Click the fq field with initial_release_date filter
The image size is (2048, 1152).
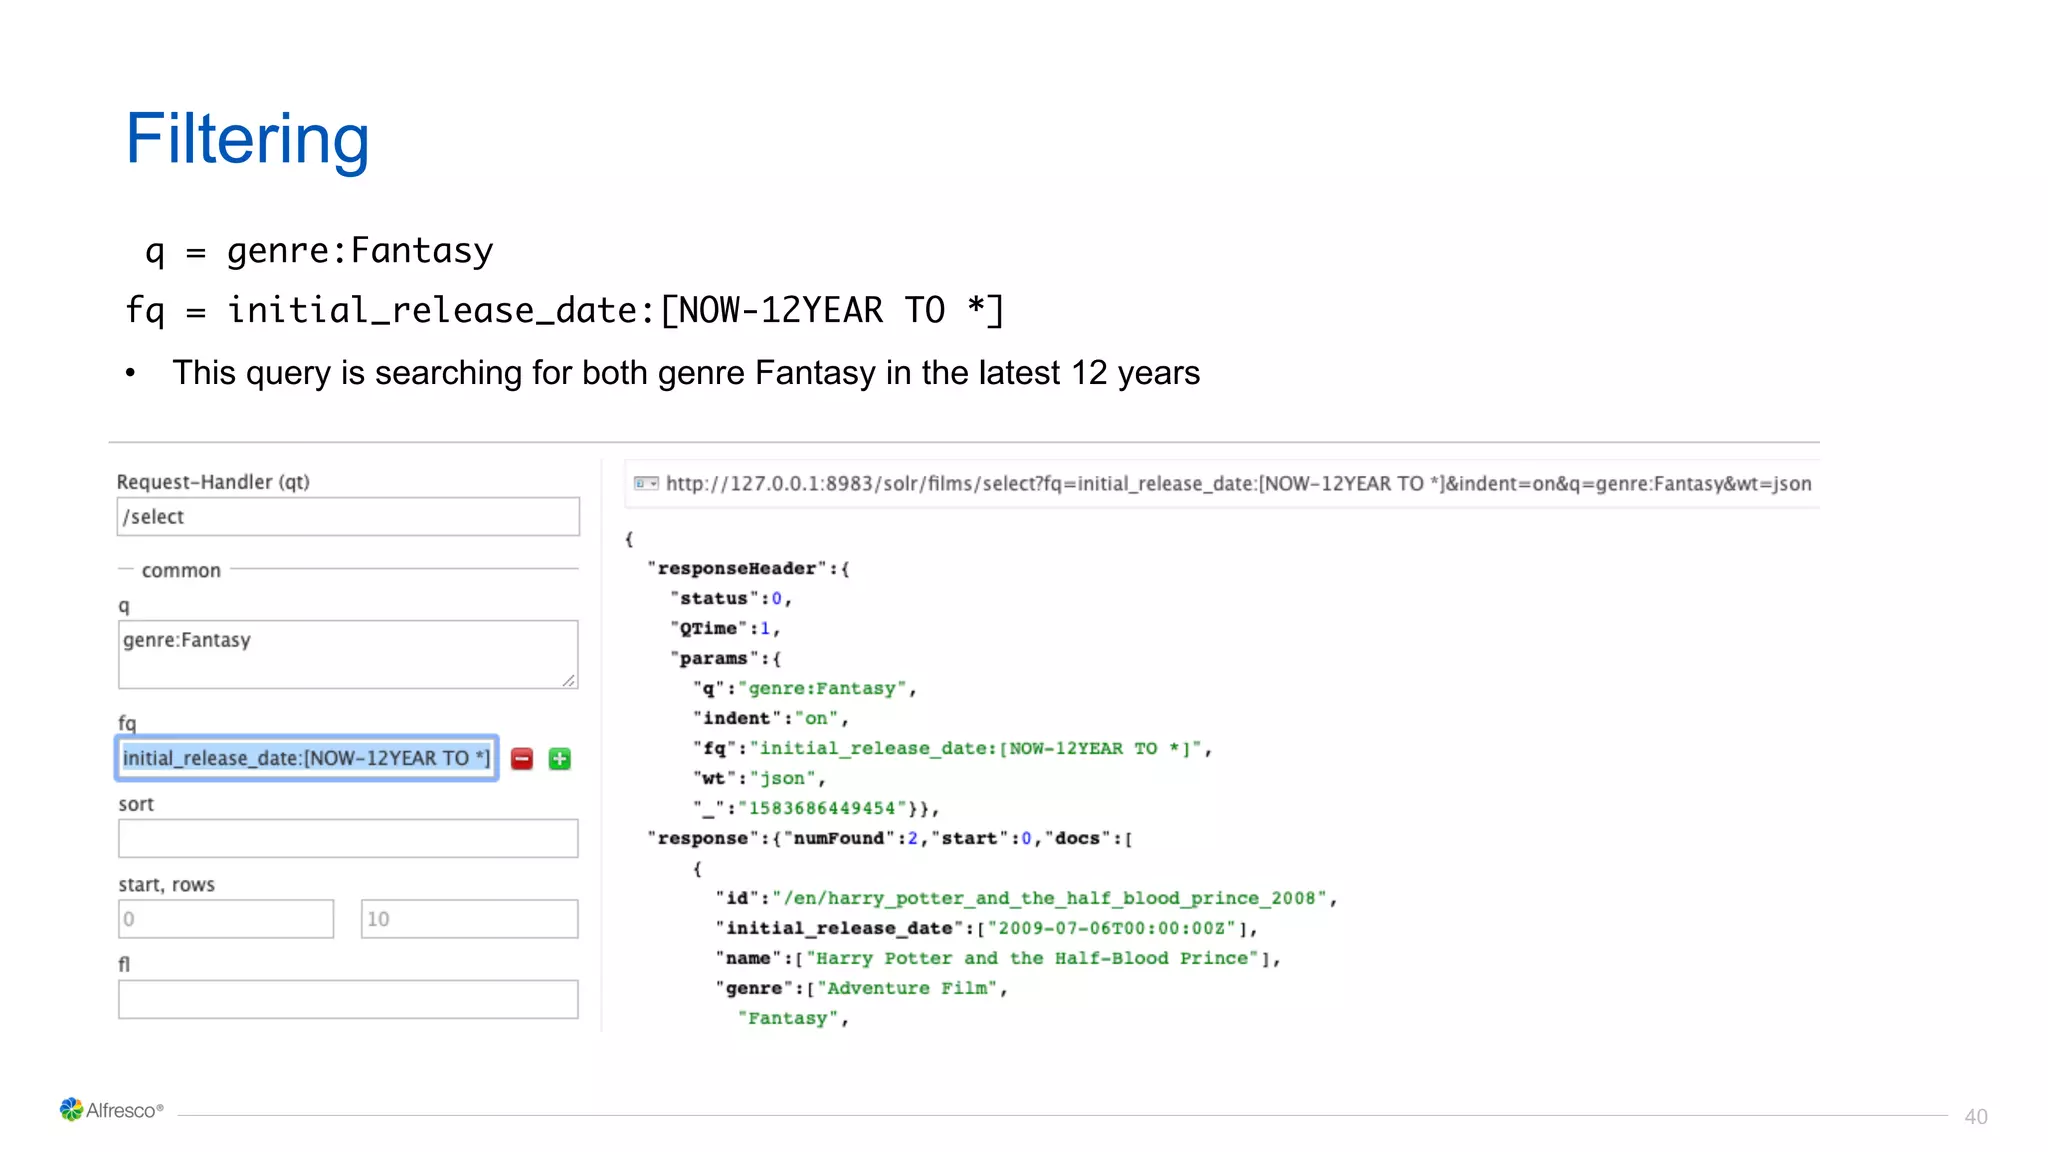click(x=307, y=758)
